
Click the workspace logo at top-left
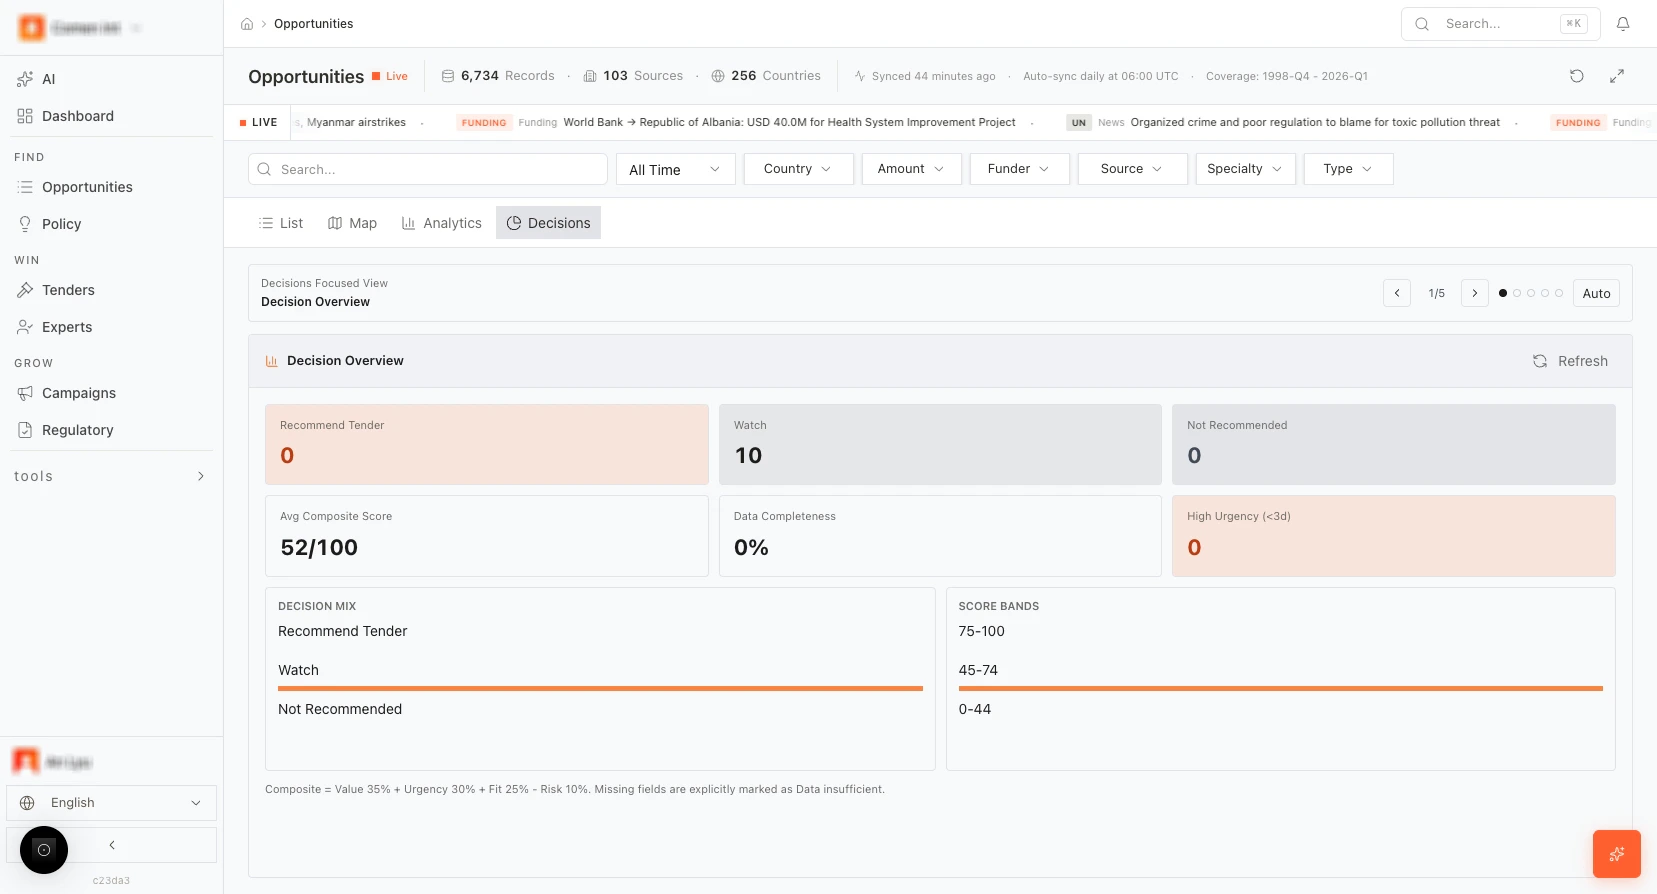point(32,28)
